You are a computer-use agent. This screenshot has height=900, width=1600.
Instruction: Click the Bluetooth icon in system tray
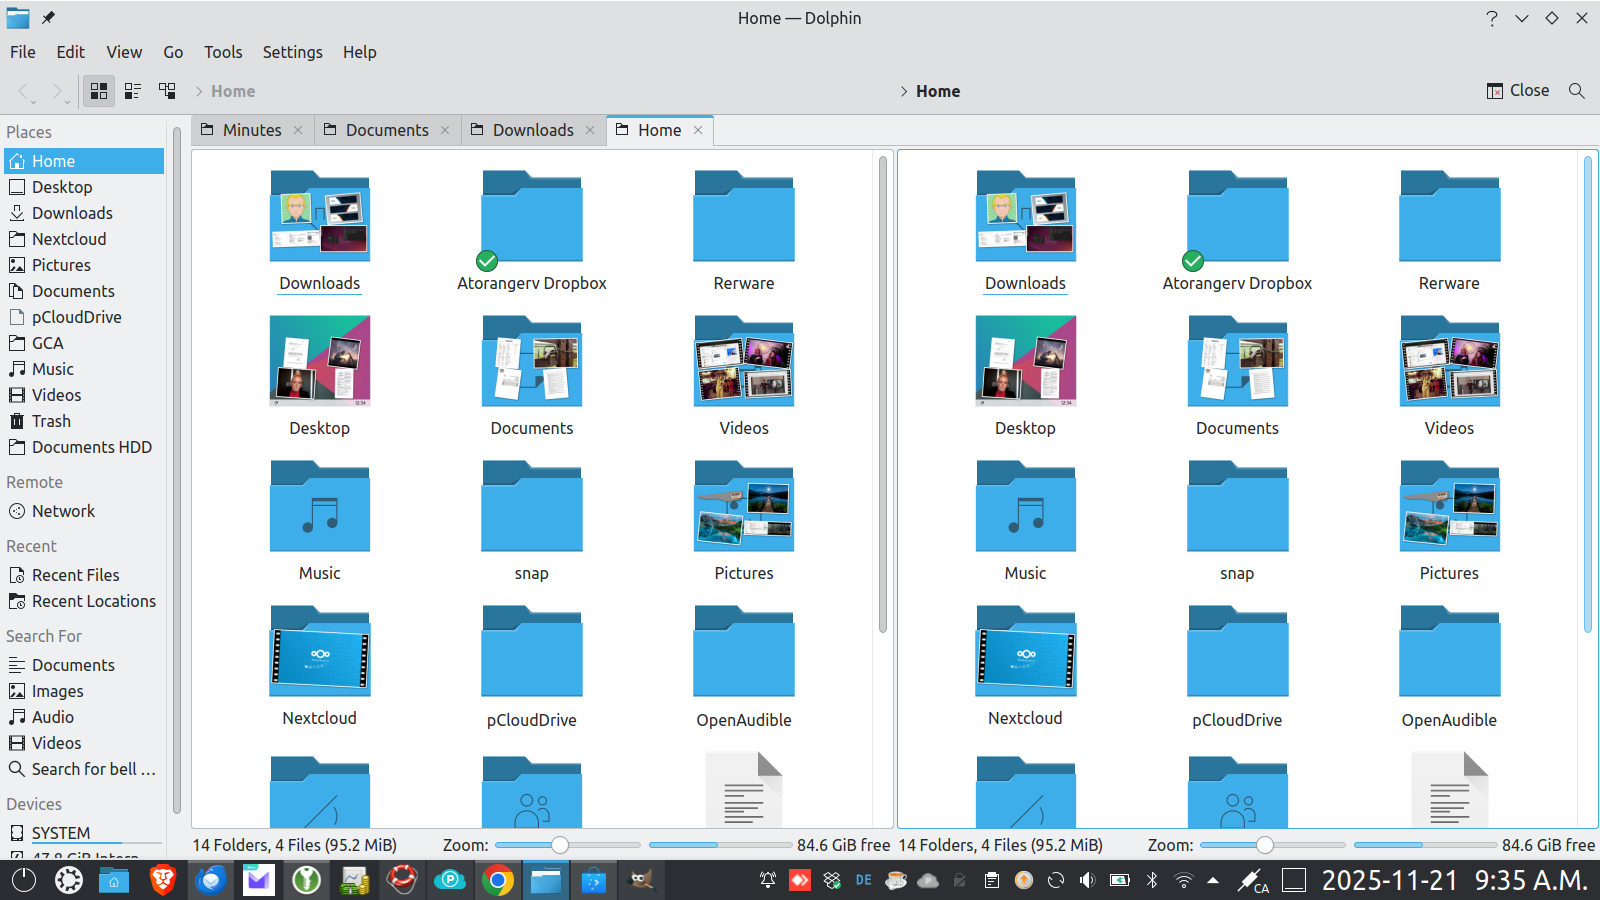(x=1151, y=880)
